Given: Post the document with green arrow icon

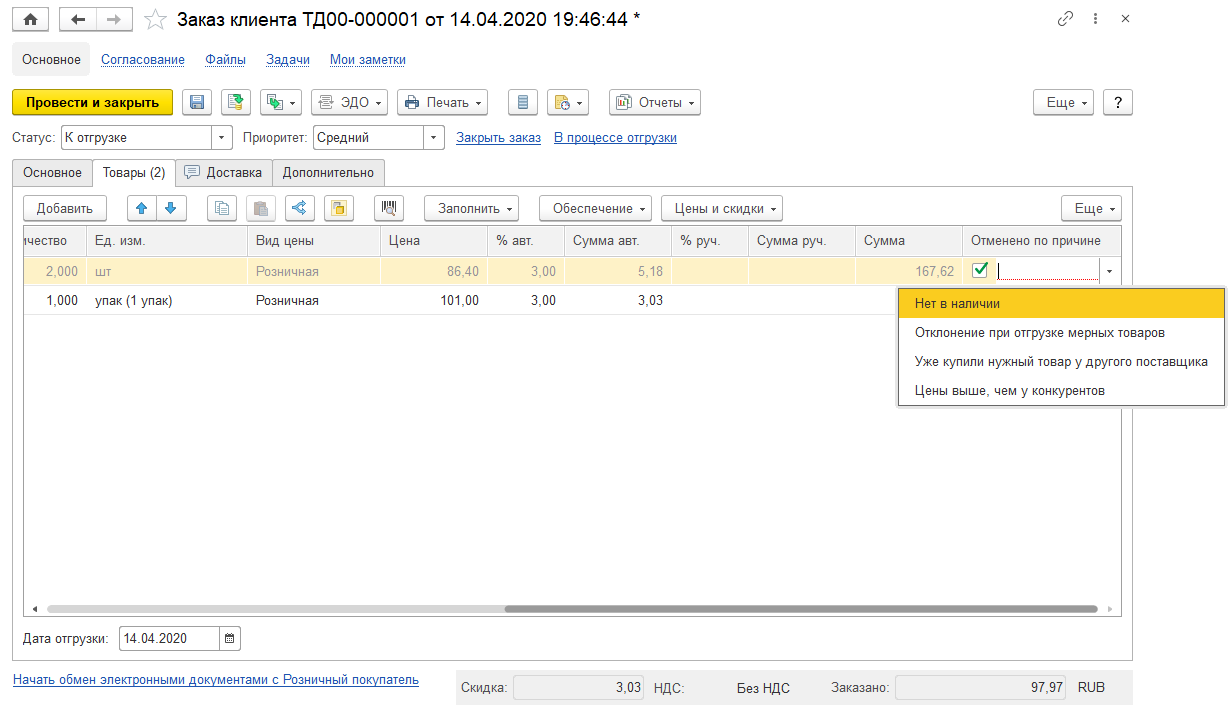Looking at the screenshot, I should [235, 102].
